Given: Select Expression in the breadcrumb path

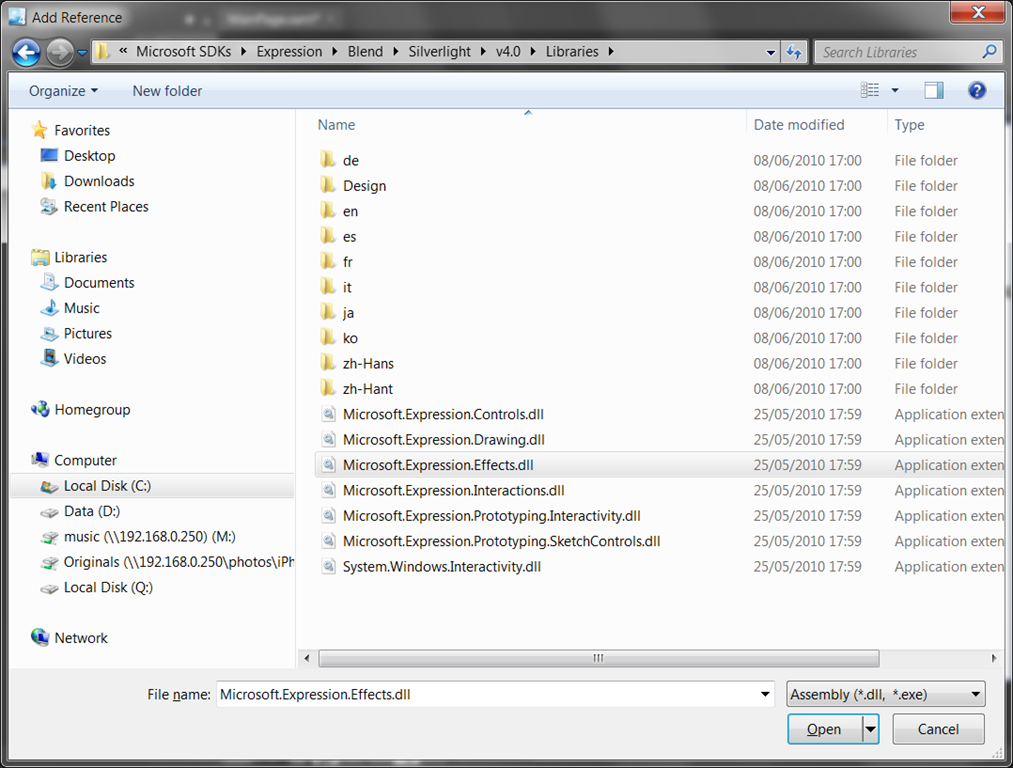Looking at the screenshot, I should tap(289, 52).
